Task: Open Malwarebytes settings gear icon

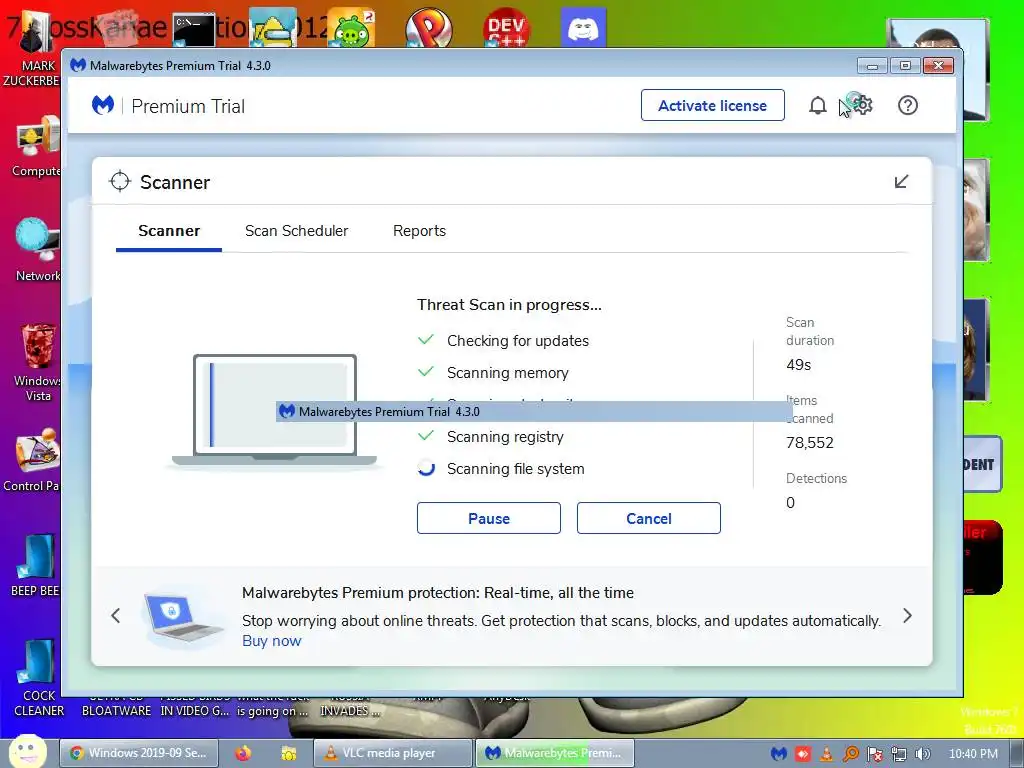Action: pyautogui.click(x=863, y=104)
